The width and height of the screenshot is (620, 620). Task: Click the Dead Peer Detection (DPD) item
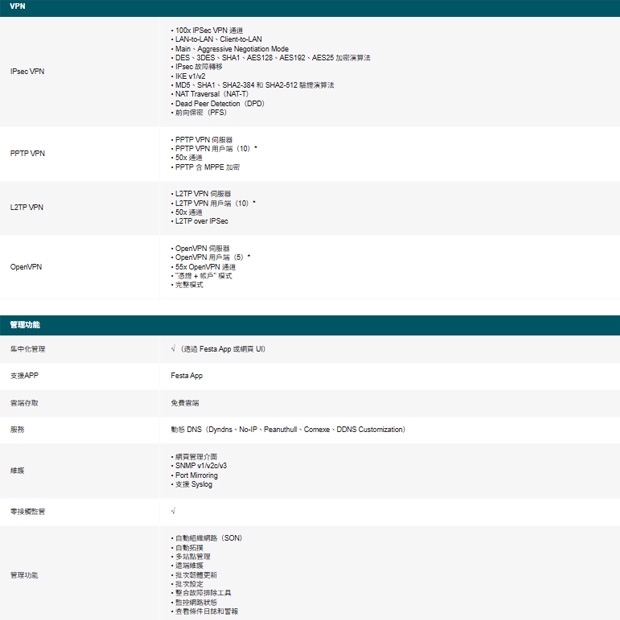219,103
